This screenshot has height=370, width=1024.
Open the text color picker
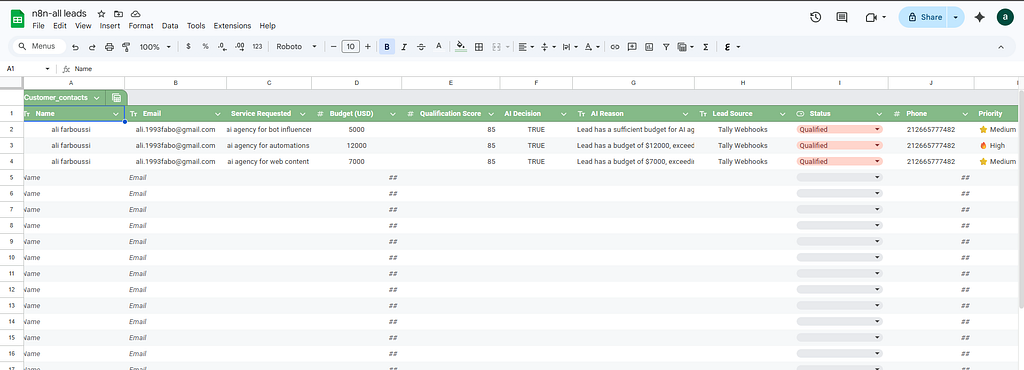click(439, 46)
